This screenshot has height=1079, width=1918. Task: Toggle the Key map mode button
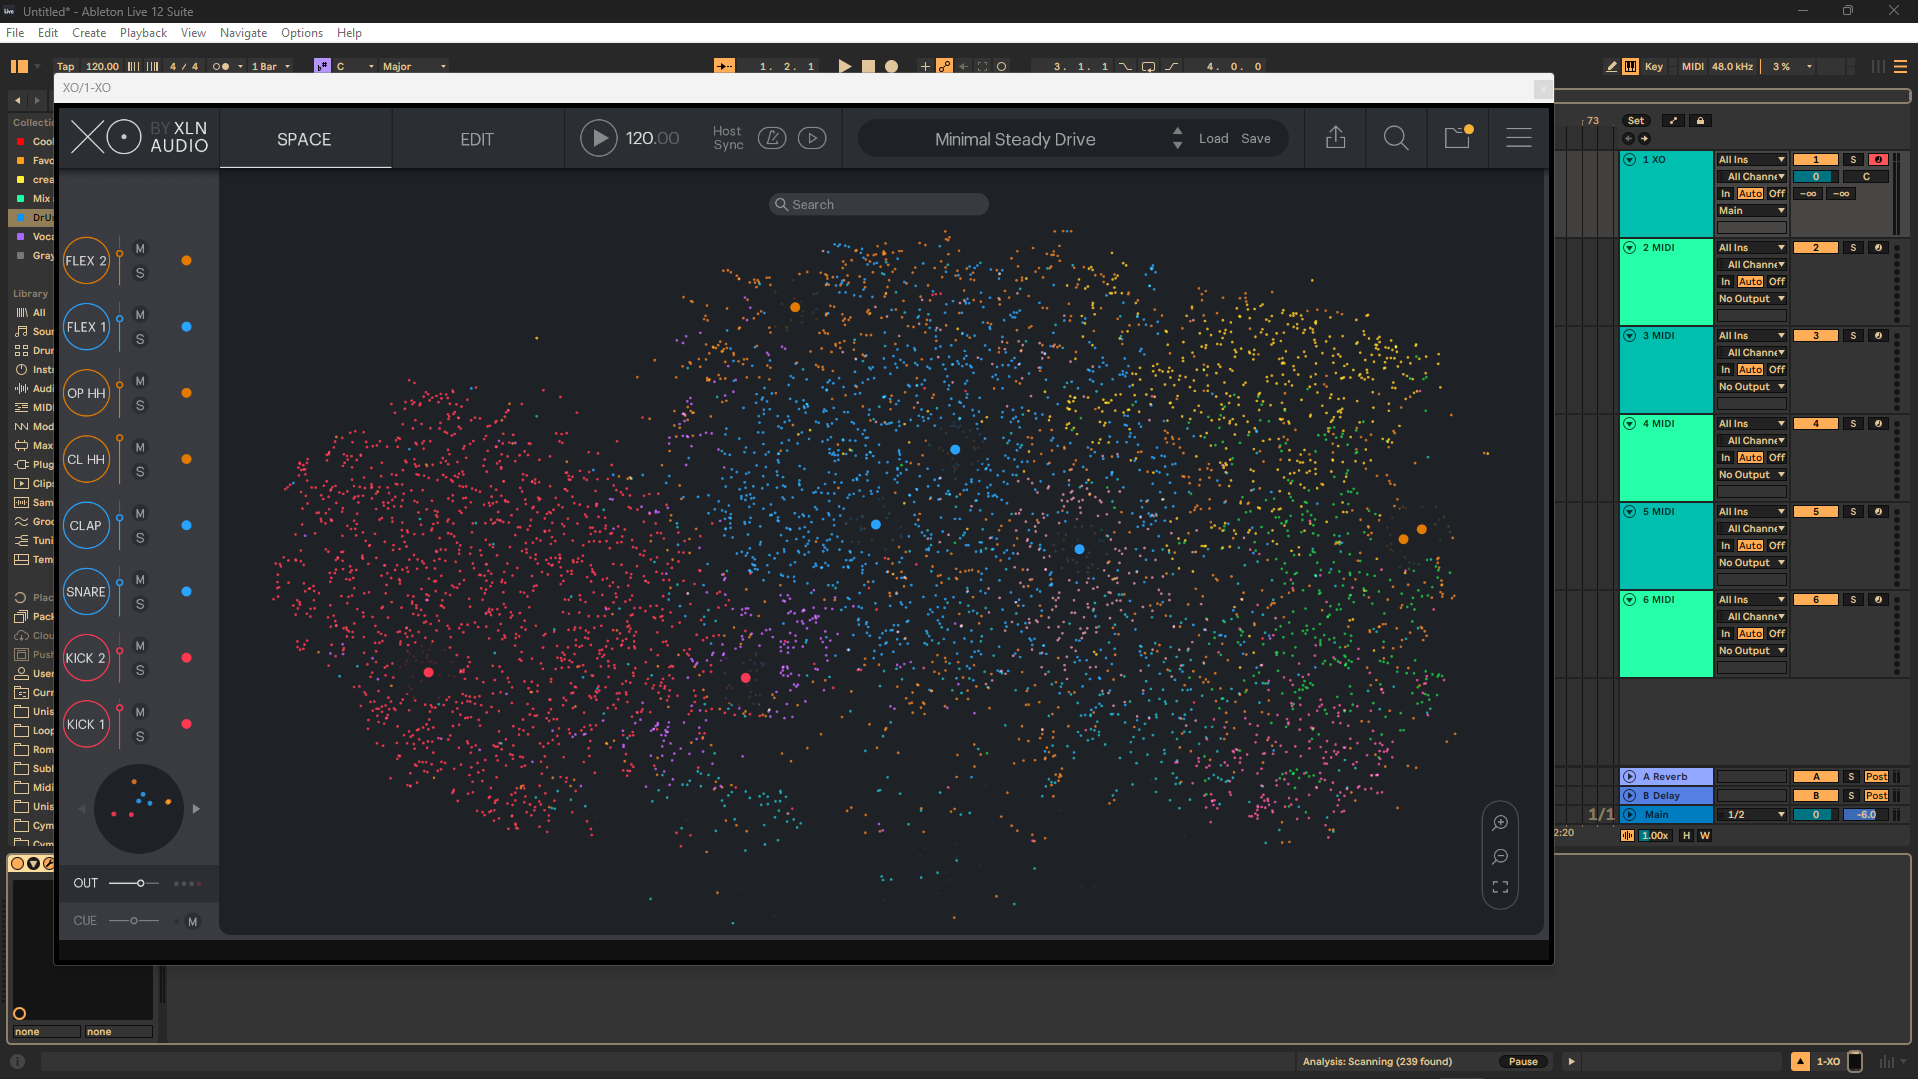point(1654,66)
